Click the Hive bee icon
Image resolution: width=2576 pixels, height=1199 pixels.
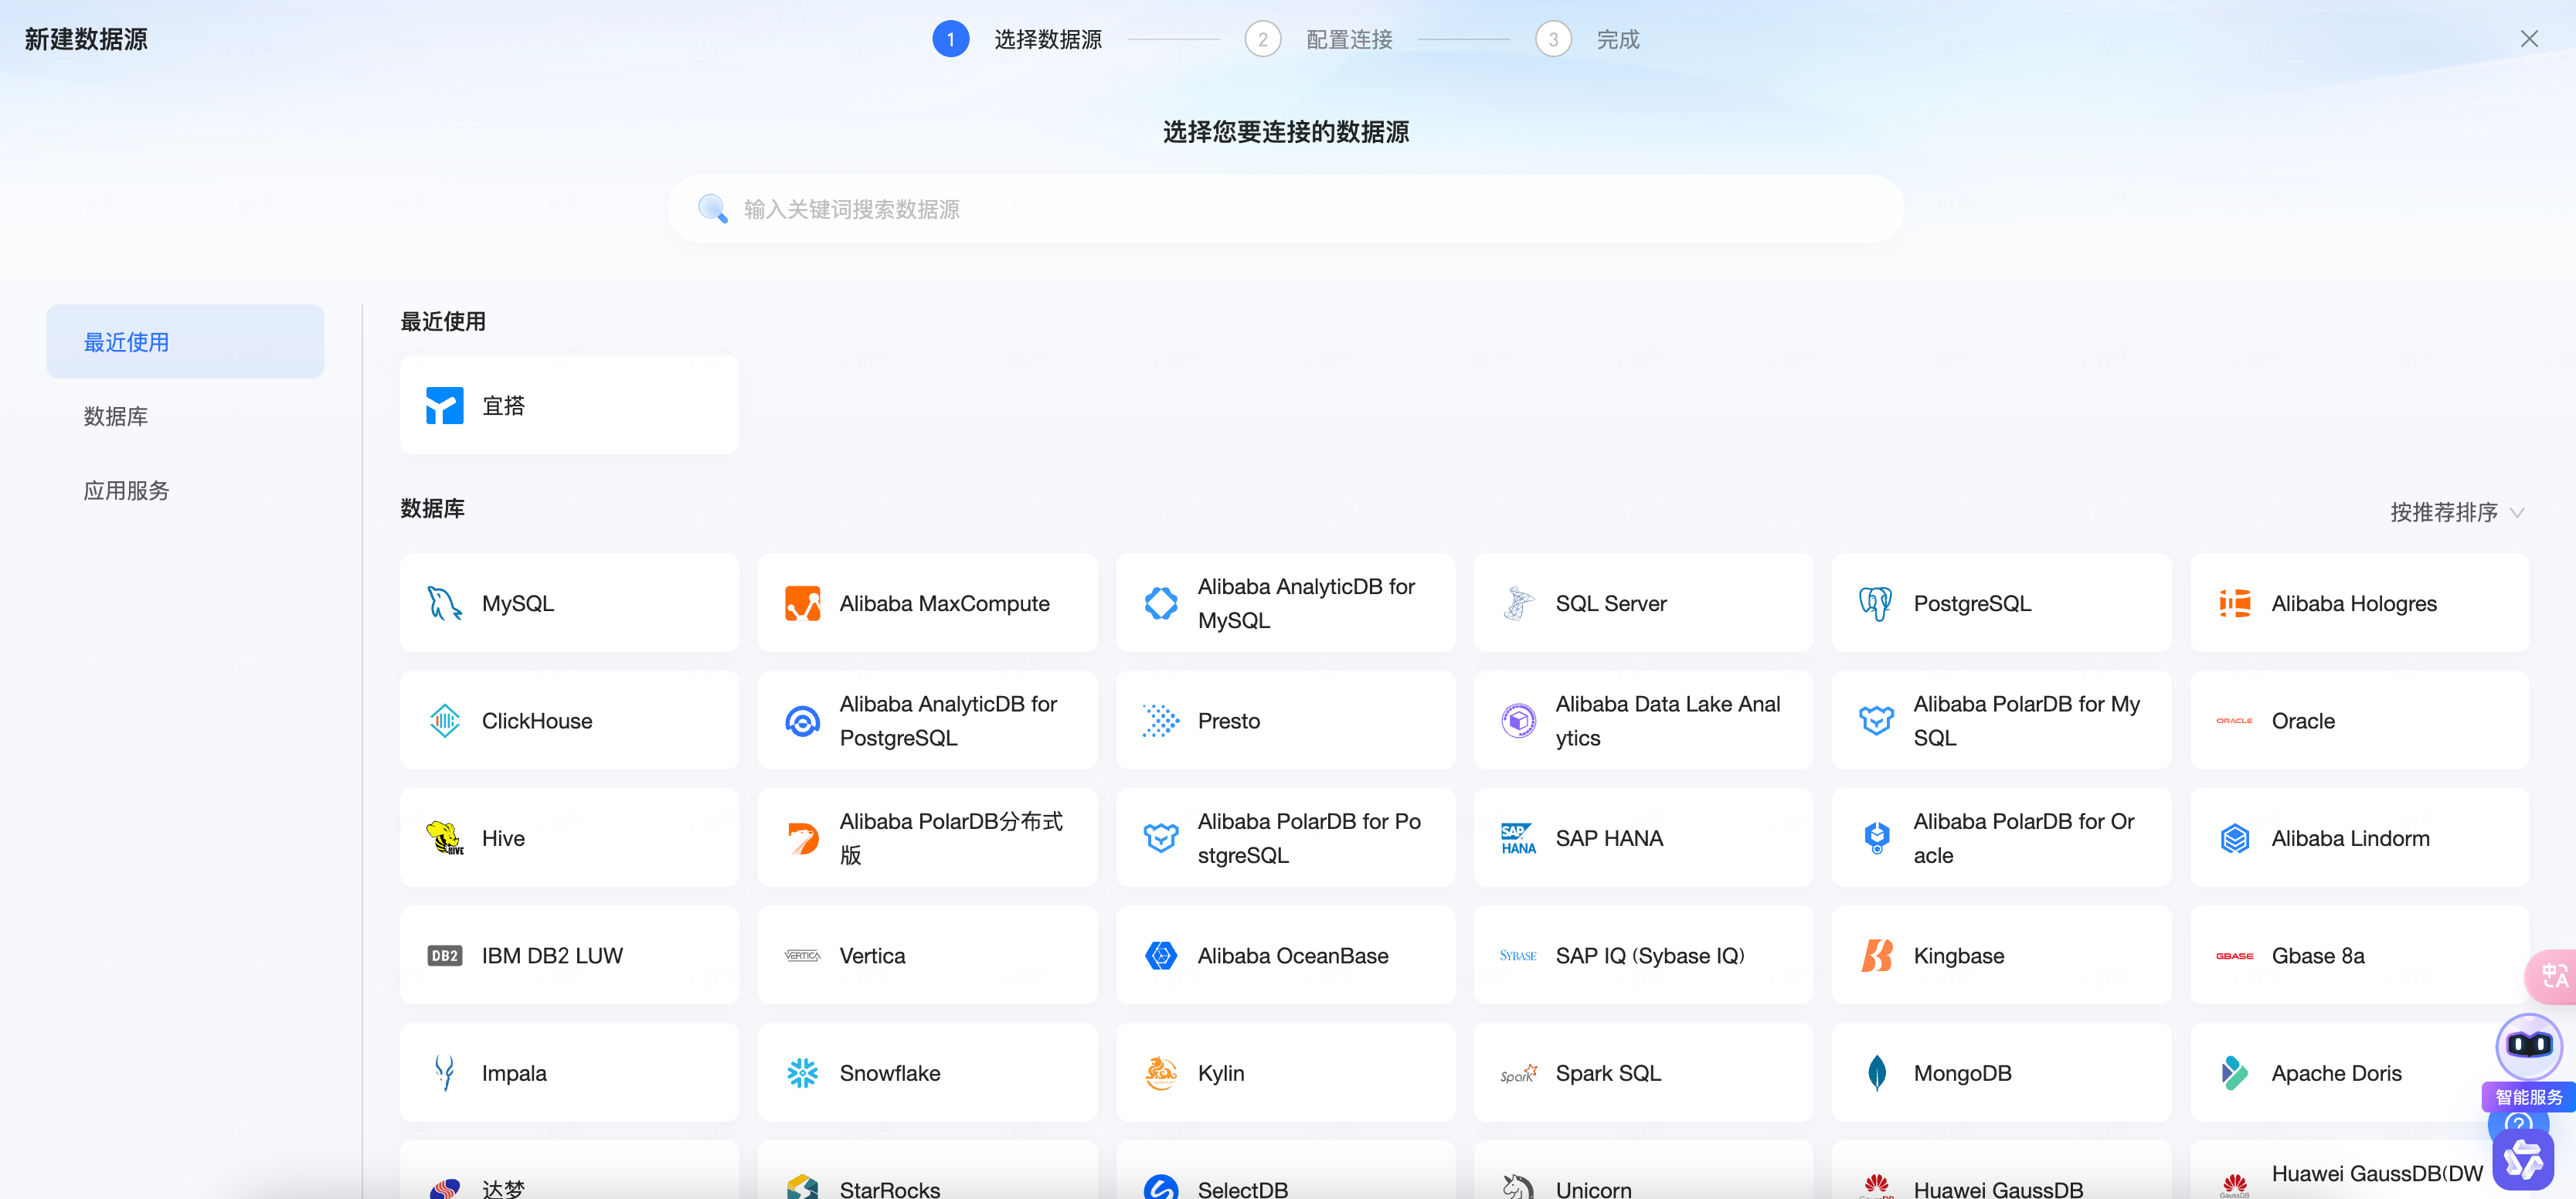point(444,838)
